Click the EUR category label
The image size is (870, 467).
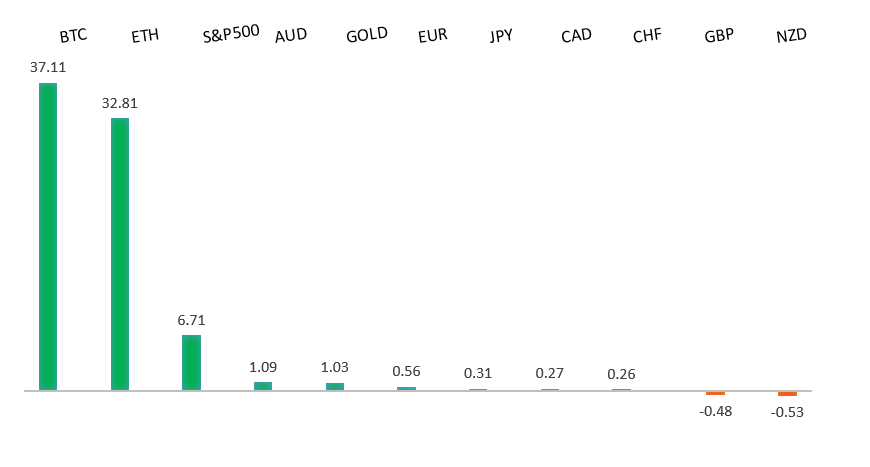pos(433,36)
